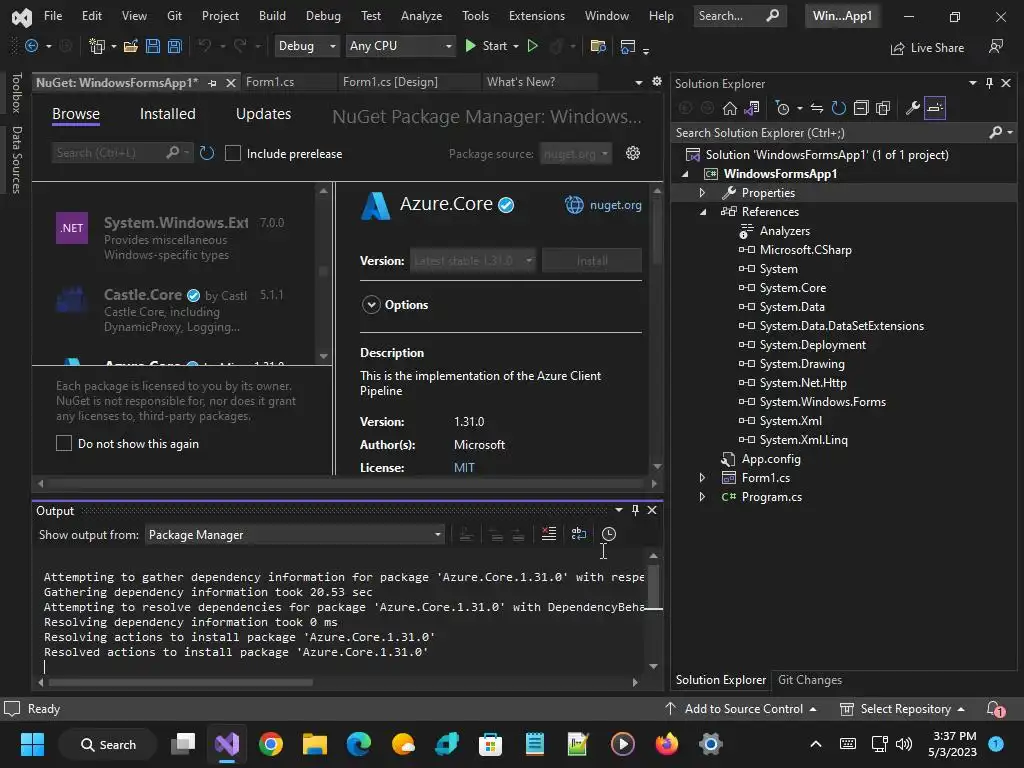Open Show output from Package Manager dropdown
The height and width of the screenshot is (768, 1024).
pos(295,535)
